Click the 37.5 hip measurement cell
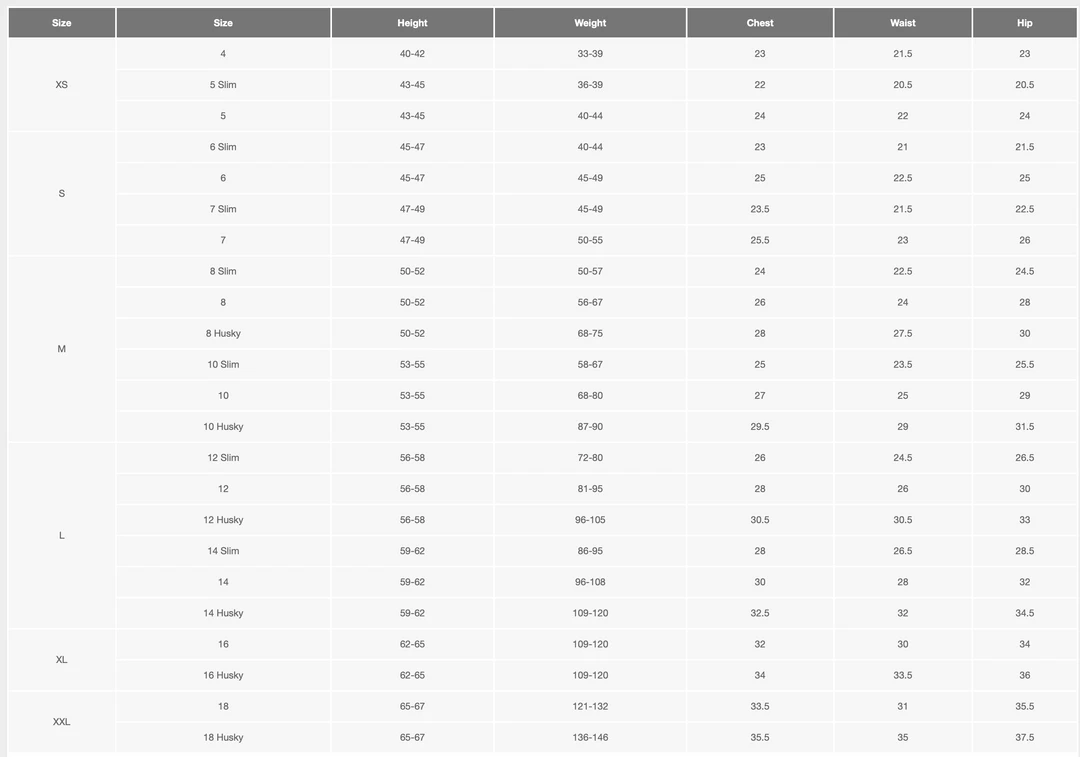The height and width of the screenshot is (757, 1080). pos(1024,738)
